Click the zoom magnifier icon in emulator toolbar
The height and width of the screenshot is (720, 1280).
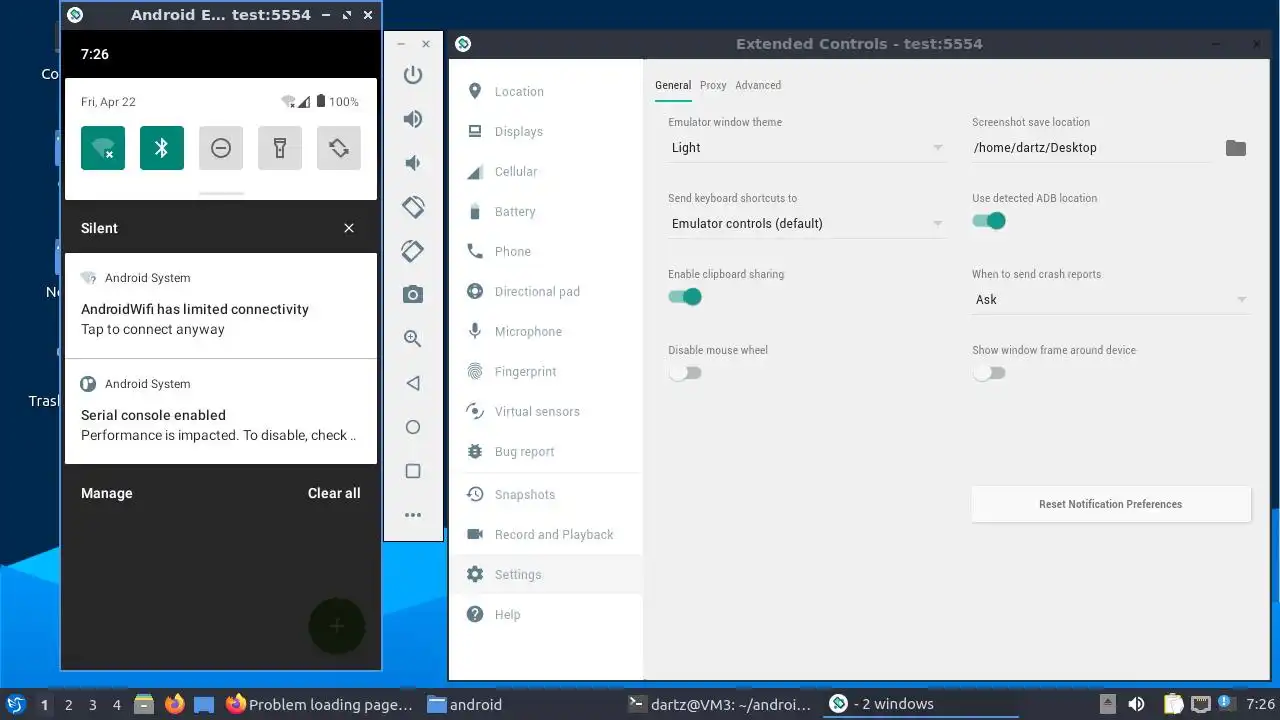click(x=413, y=339)
